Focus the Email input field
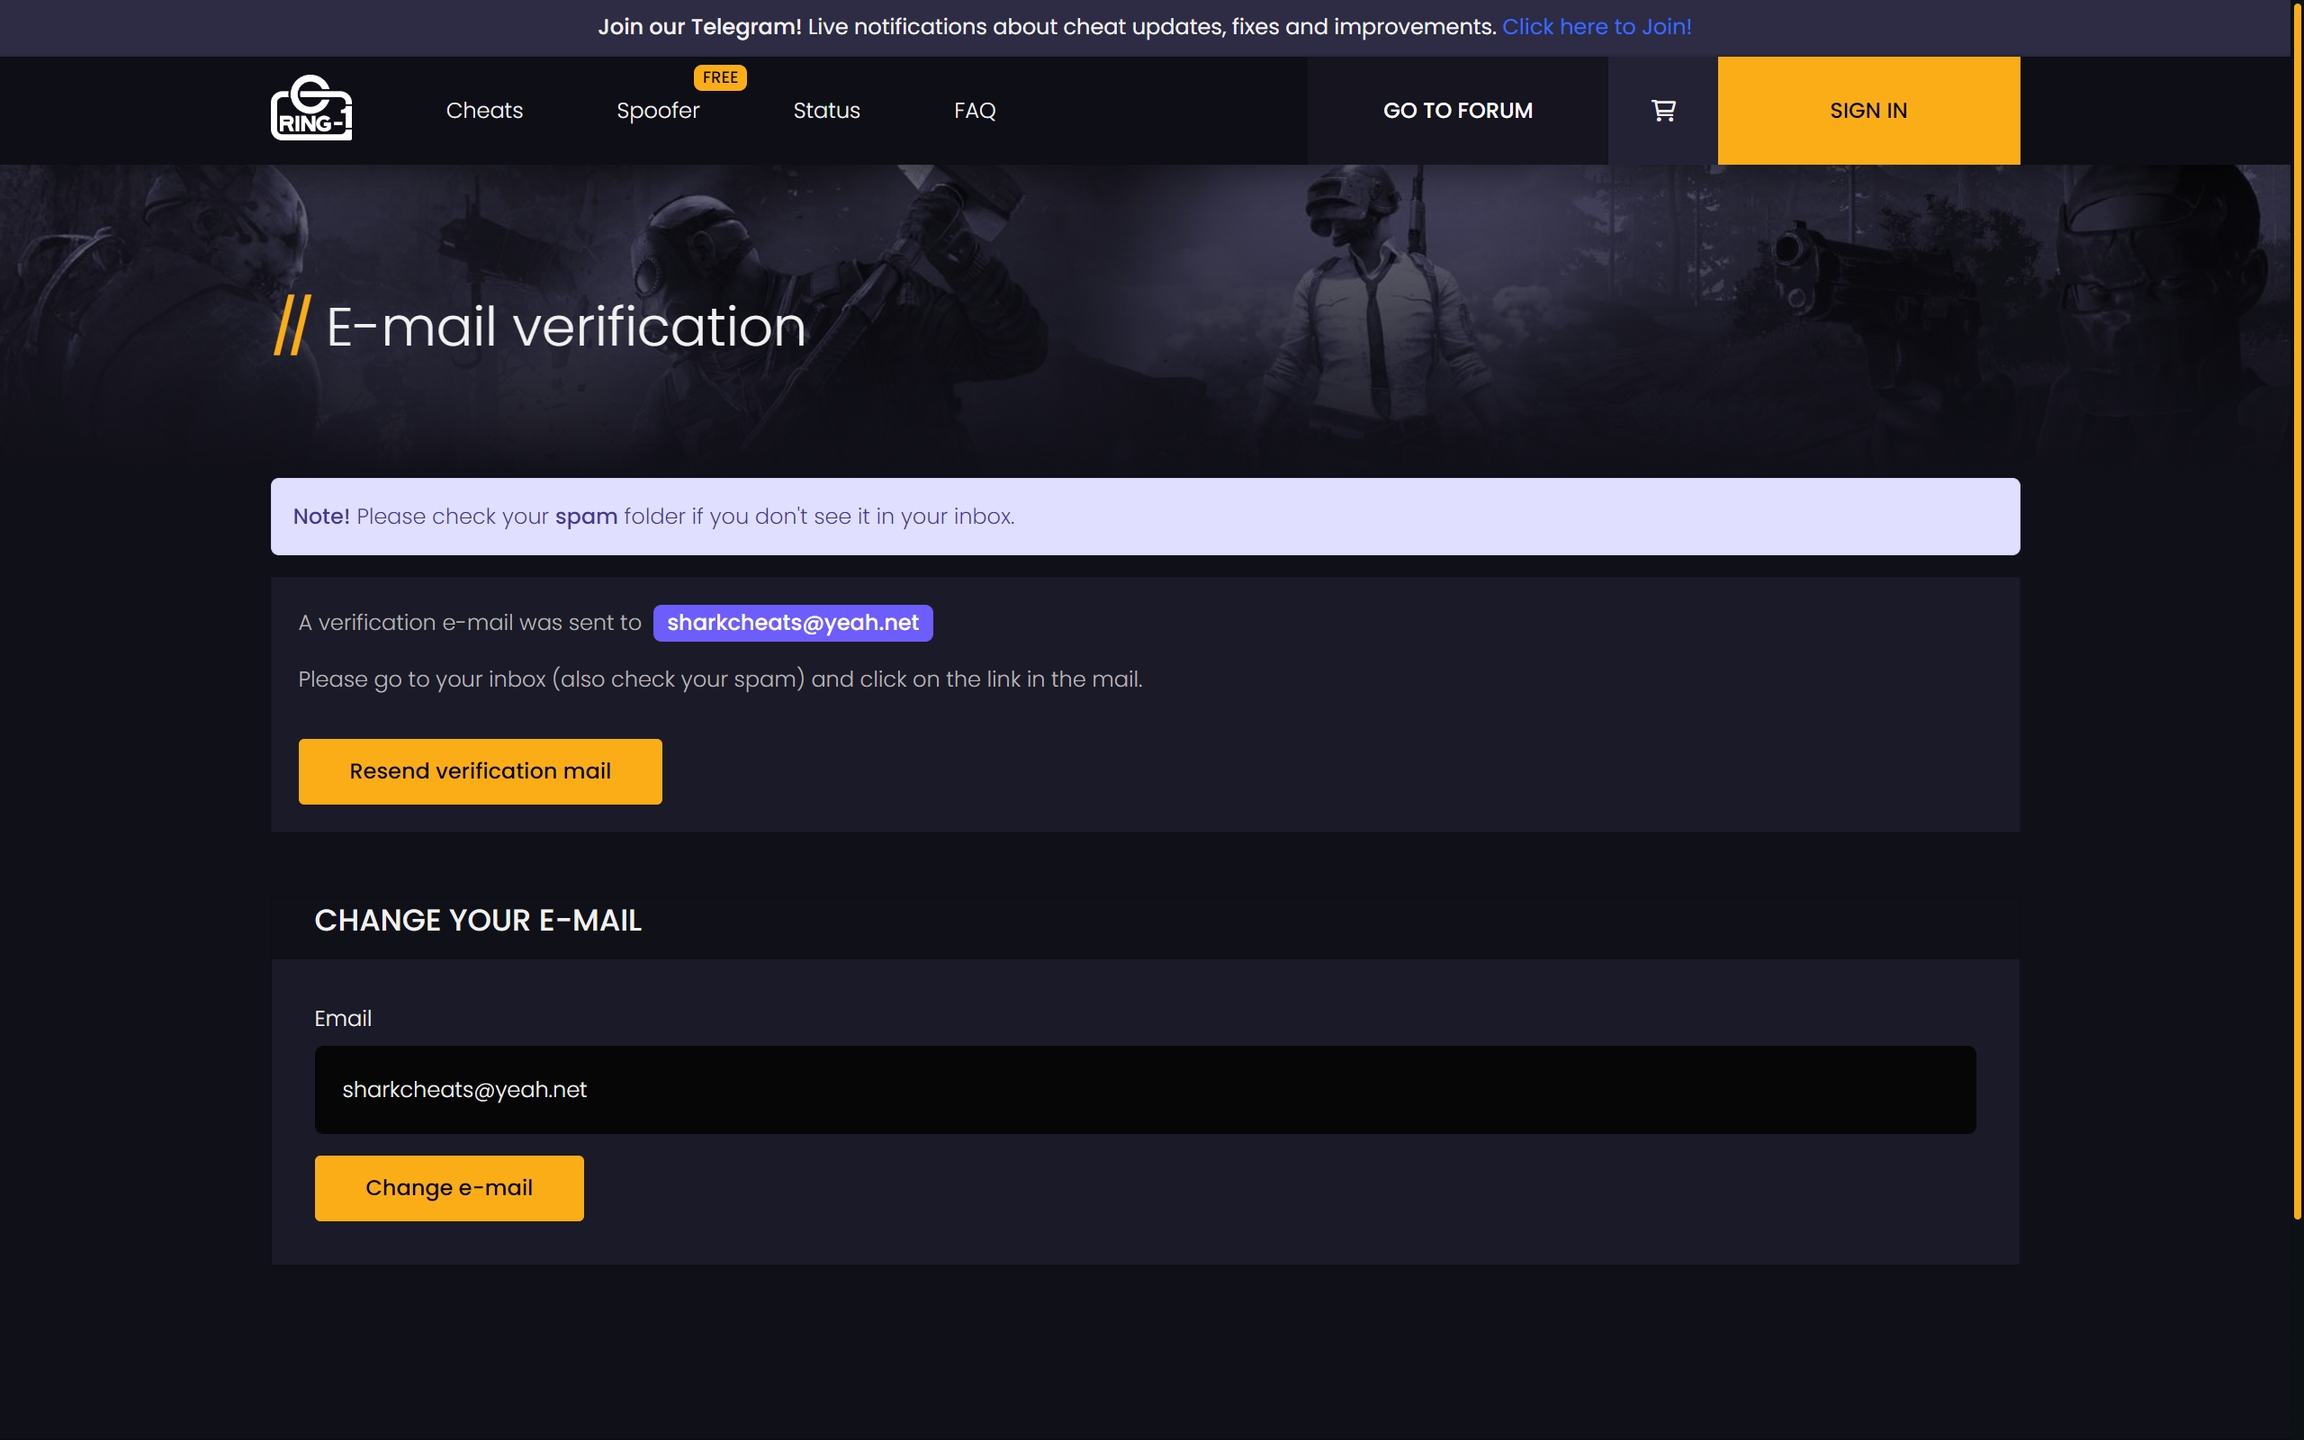Image resolution: width=2304 pixels, height=1440 pixels. [1144, 1089]
